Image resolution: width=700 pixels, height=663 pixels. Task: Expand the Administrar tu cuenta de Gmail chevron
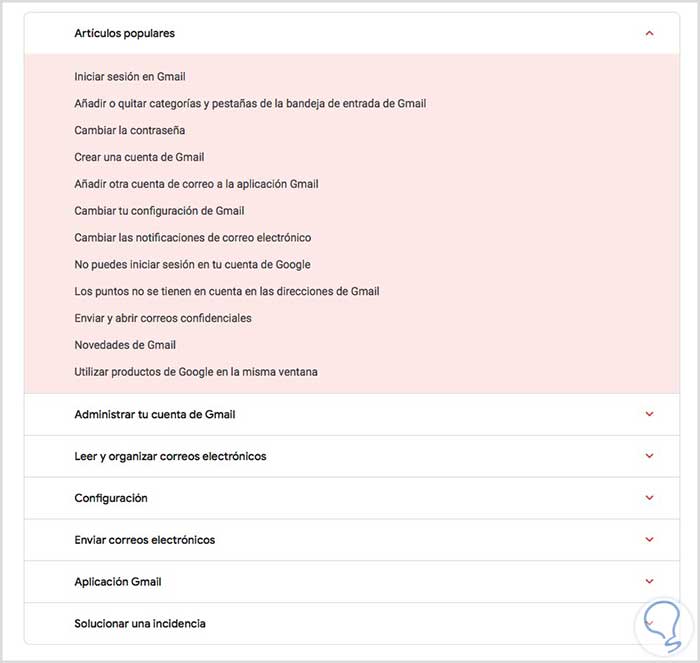pyautogui.click(x=649, y=414)
